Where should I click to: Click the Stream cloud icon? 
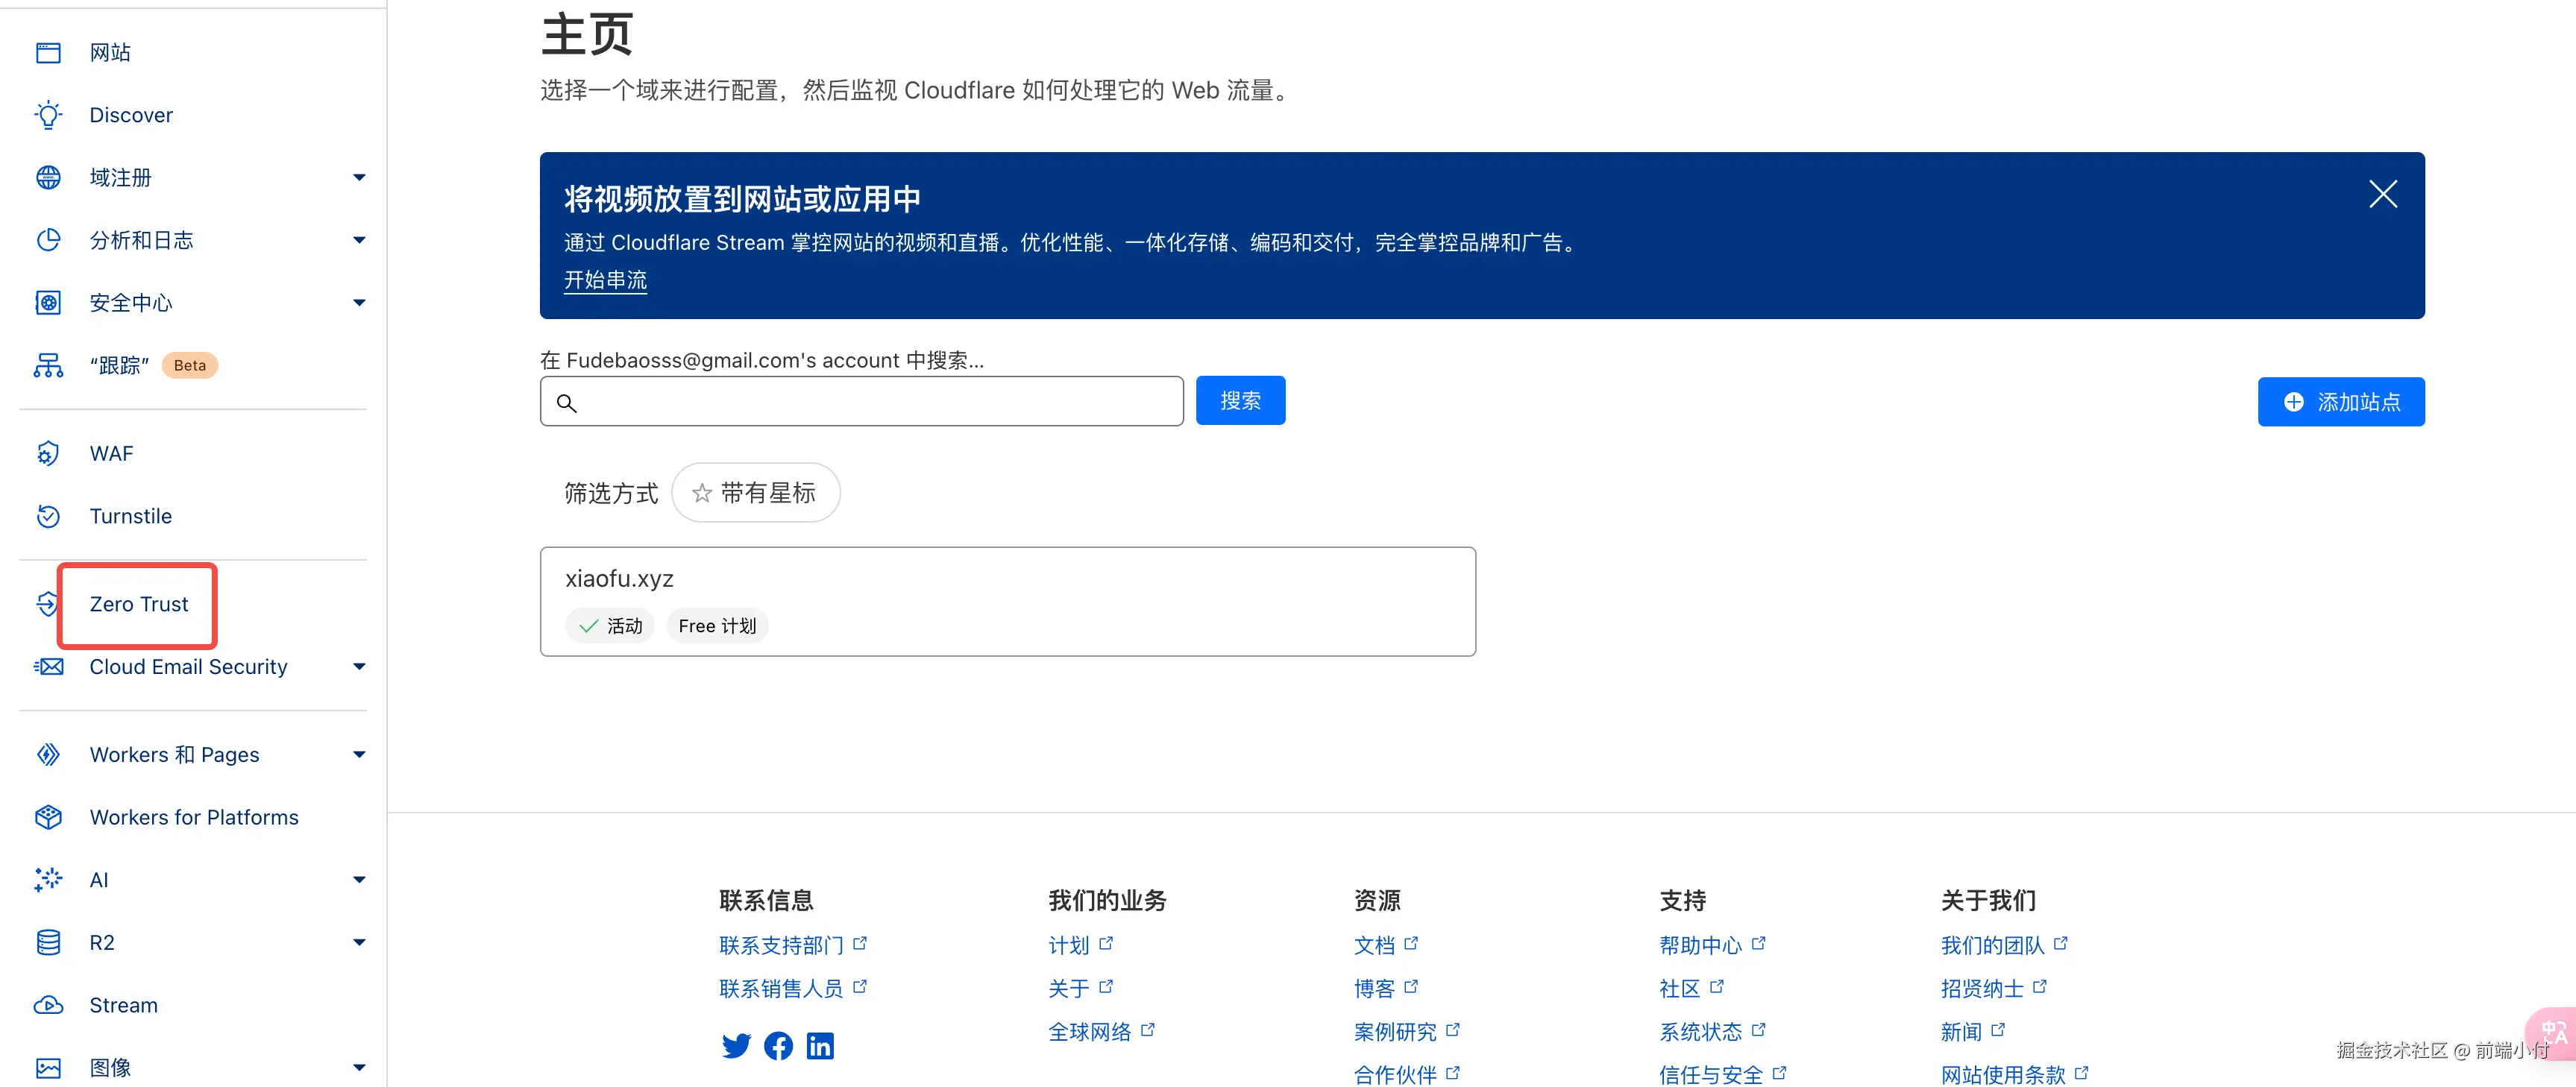pyautogui.click(x=48, y=1005)
